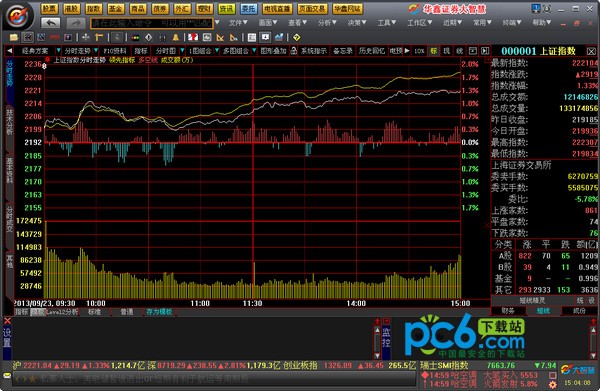This screenshot has width=600, height=391.
Task: Click the clock icon in title bar
Action: [x=547, y=8]
